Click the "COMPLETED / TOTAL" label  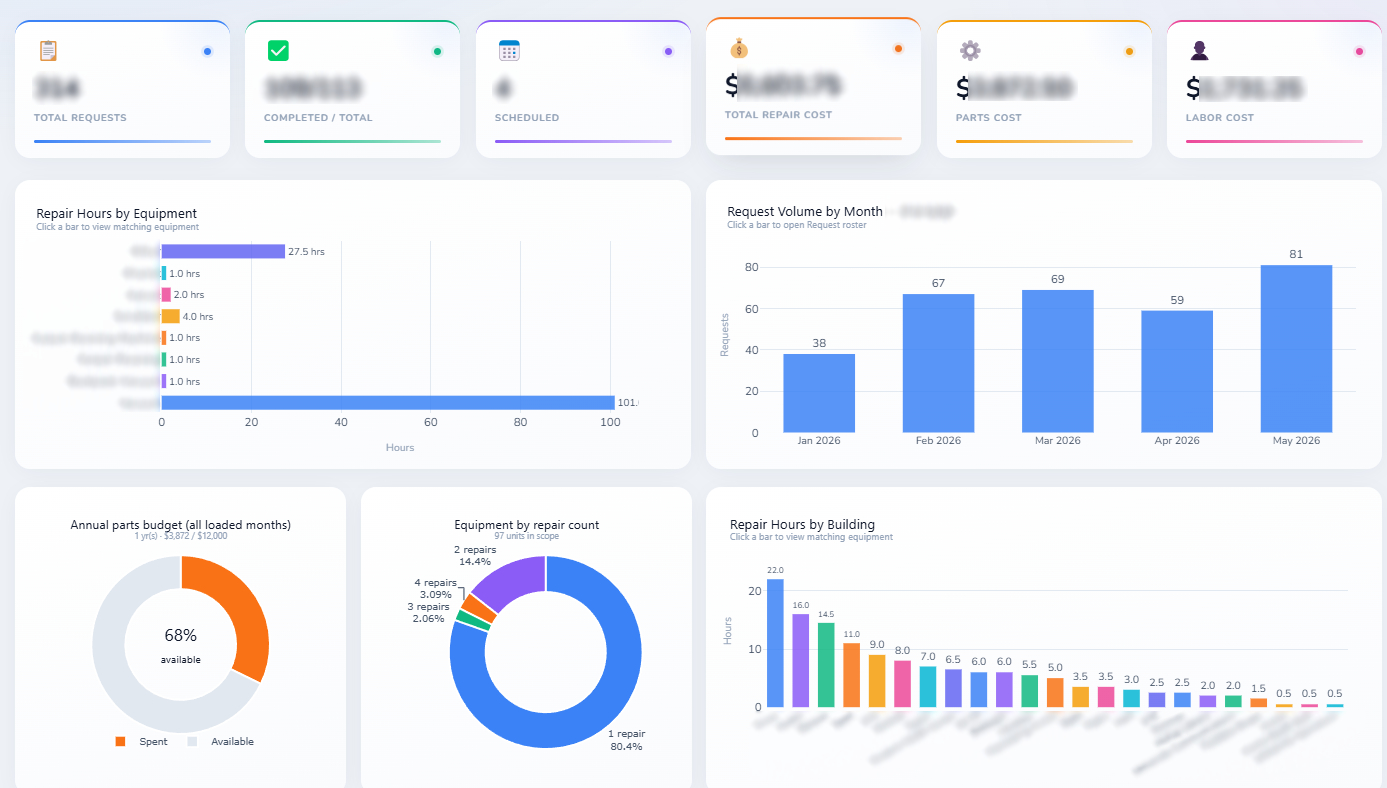tap(318, 118)
